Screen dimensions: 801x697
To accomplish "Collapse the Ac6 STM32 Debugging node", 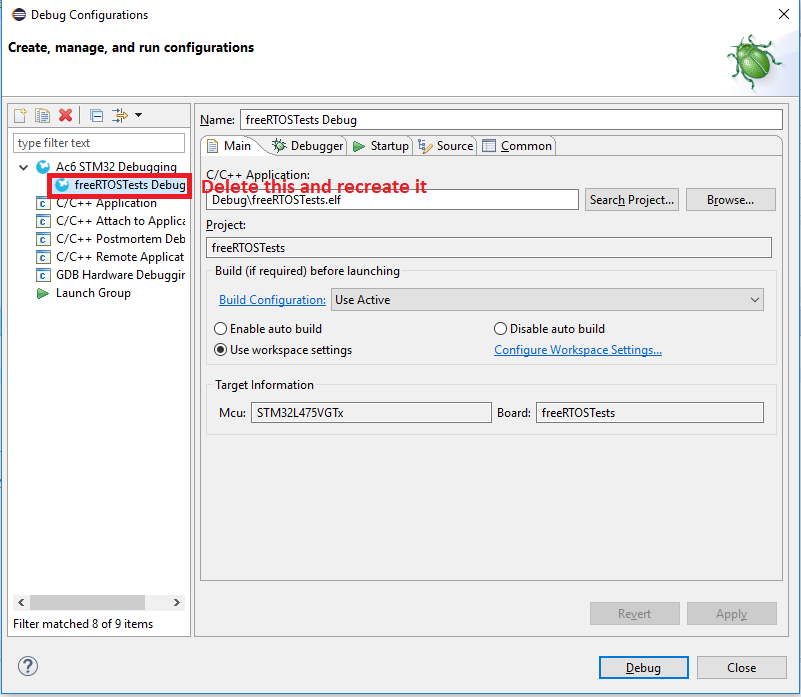I will click(24, 167).
